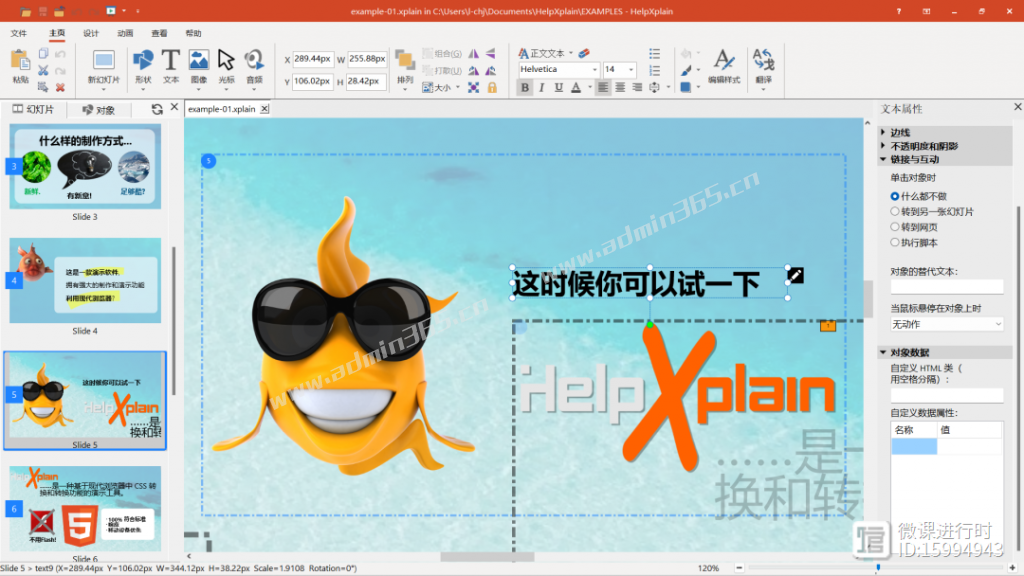
Task: Click the Audio (音频) tool
Action: (254, 67)
